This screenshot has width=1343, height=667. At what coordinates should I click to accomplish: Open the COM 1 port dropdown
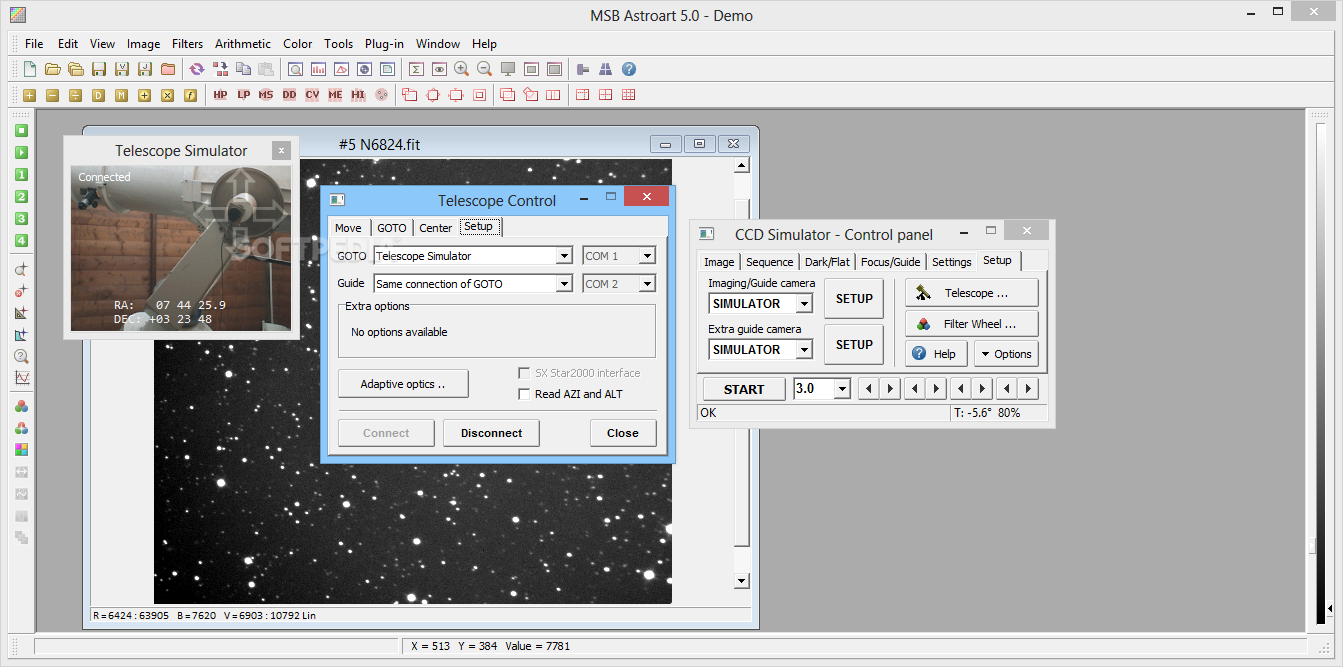click(647, 256)
